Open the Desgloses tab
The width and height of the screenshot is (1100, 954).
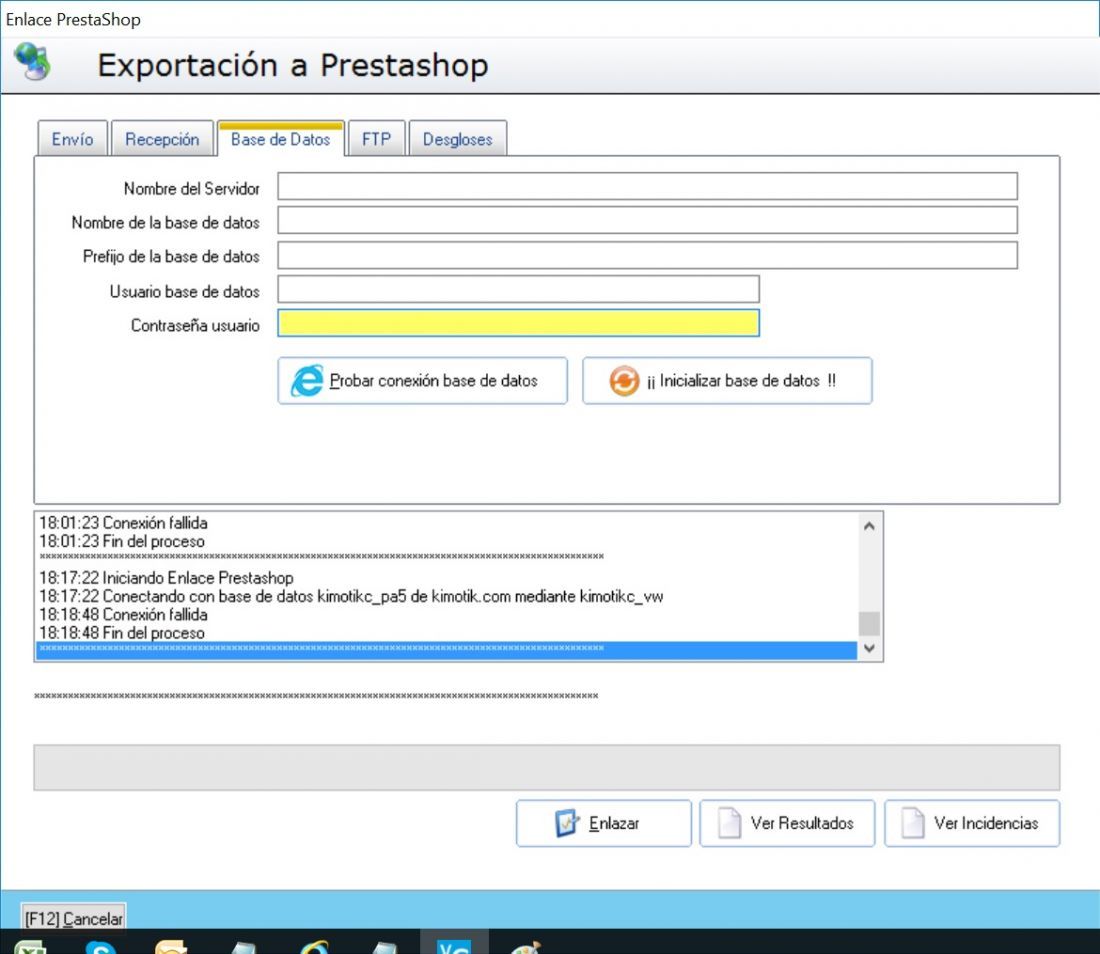pos(457,139)
